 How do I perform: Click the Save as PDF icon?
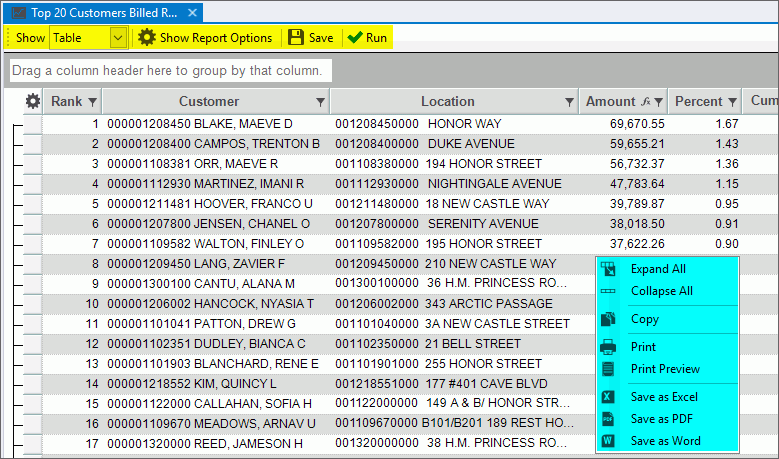[608, 419]
